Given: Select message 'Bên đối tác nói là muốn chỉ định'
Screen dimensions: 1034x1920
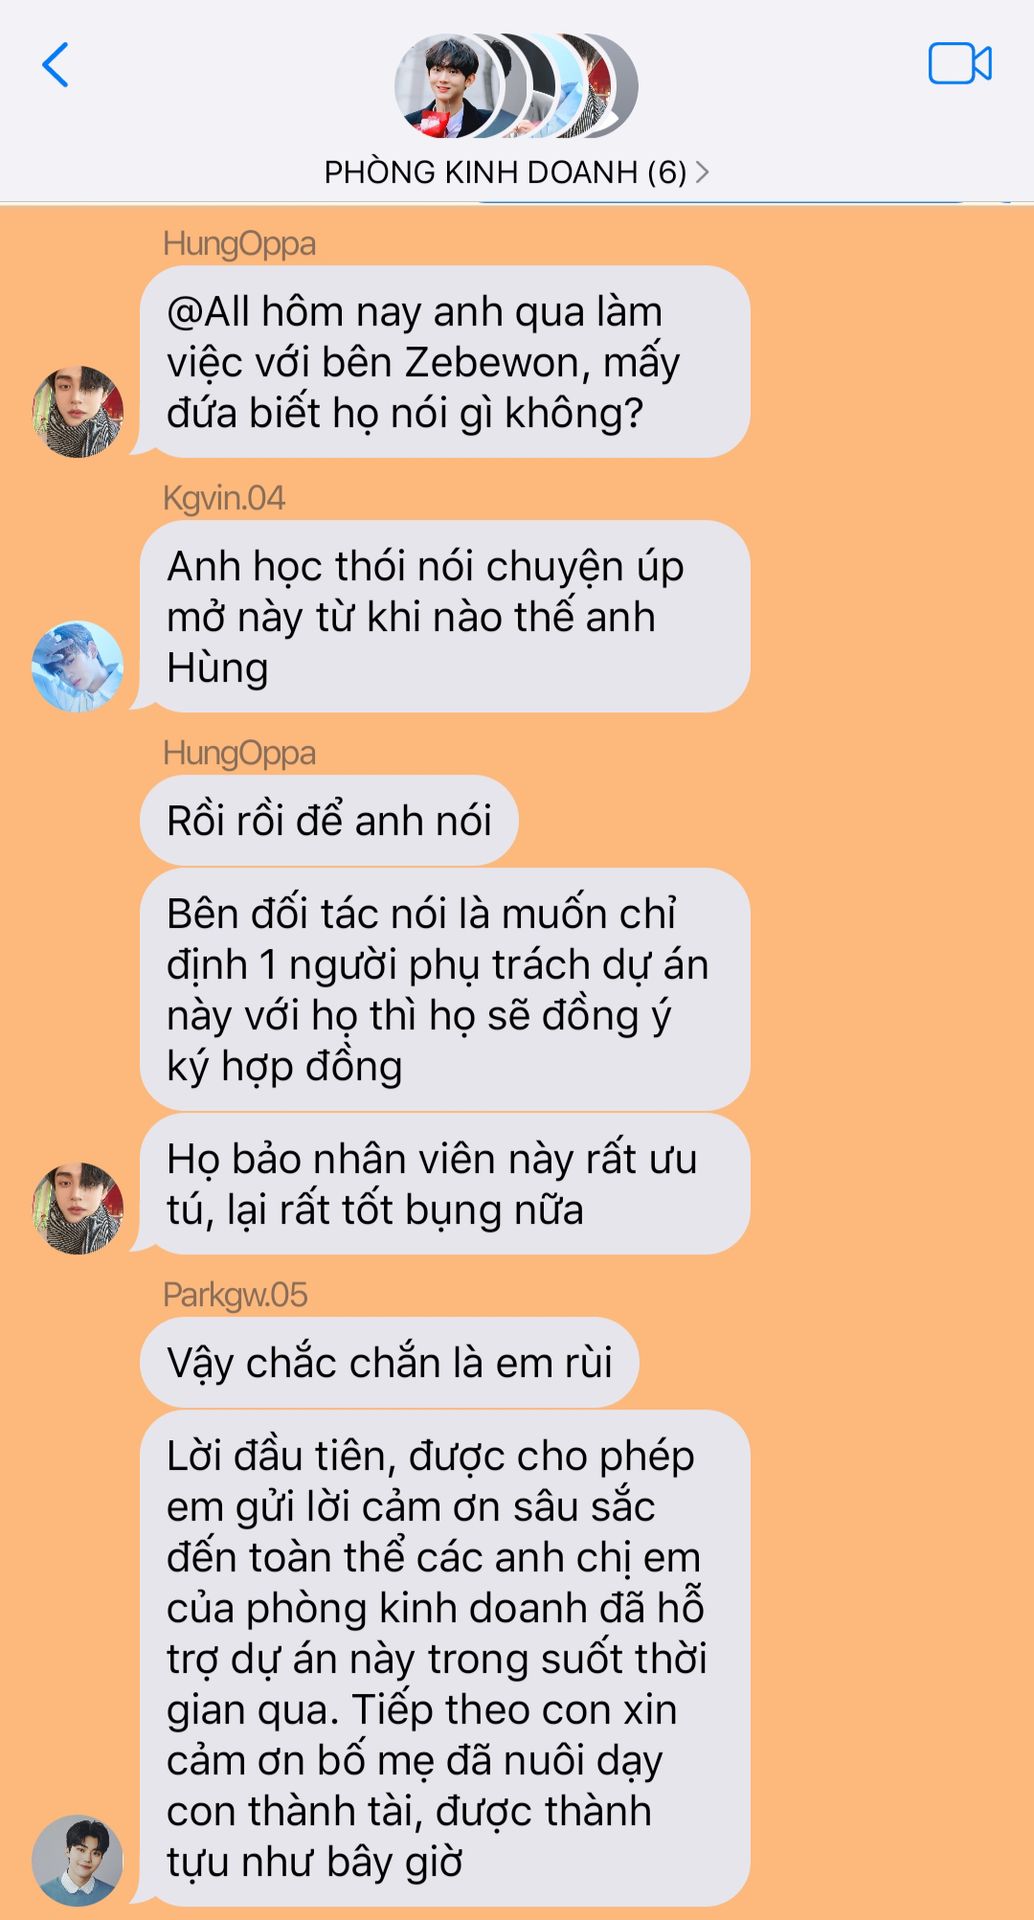Looking at the screenshot, I should (x=445, y=989).
